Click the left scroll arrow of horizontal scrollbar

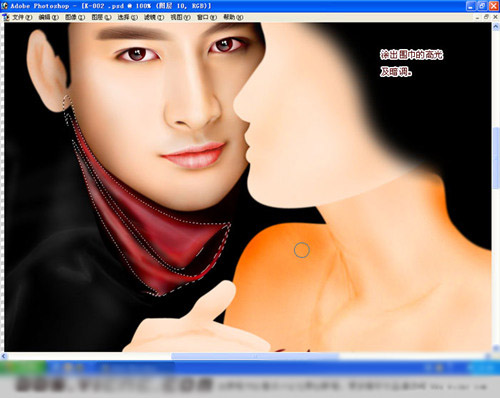tap(4, 356)
